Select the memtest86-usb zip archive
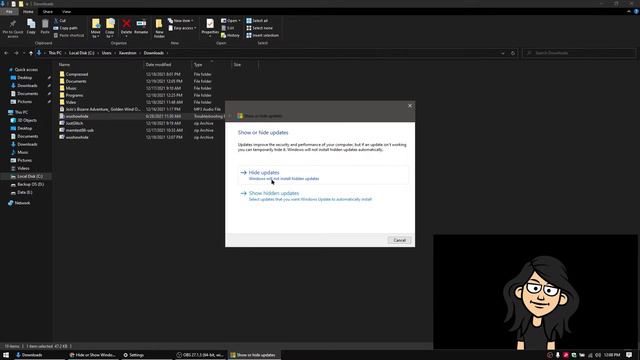The height and width of the screenshot is (360, 640). coord(80,130)
